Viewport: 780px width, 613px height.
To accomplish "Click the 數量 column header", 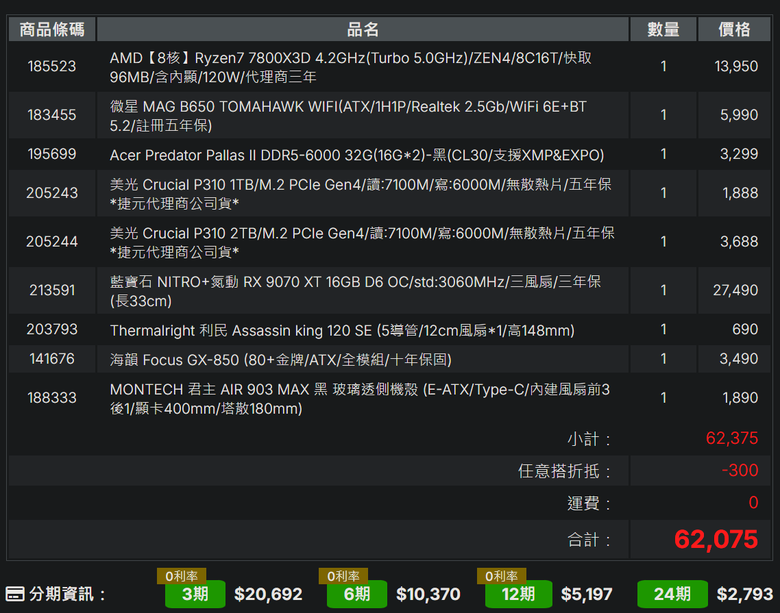I will pos(663,29).
